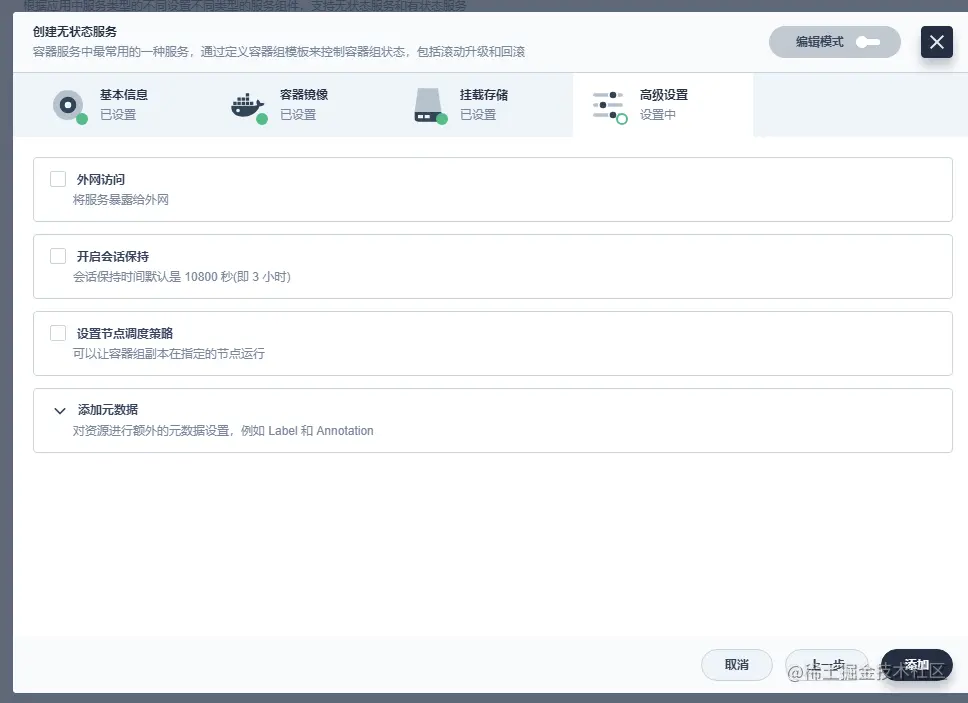Enable the 外网访问 checkbox
The image size is (968, 703).
(58, 179)
